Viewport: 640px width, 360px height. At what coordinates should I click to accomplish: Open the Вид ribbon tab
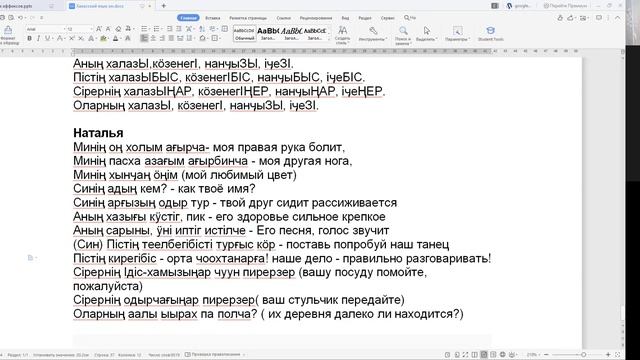tap(345, 18)
